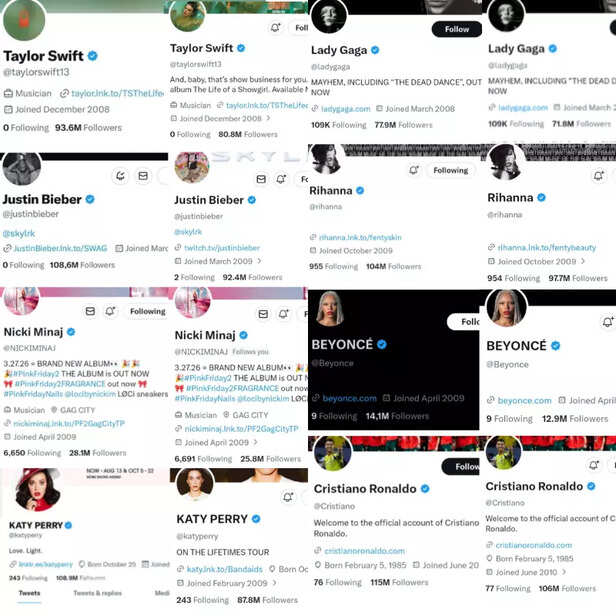The image size is (616, 616).
Task: Open the ladygaga.com link on the left Gaga profile
Action: pos(345,109)
